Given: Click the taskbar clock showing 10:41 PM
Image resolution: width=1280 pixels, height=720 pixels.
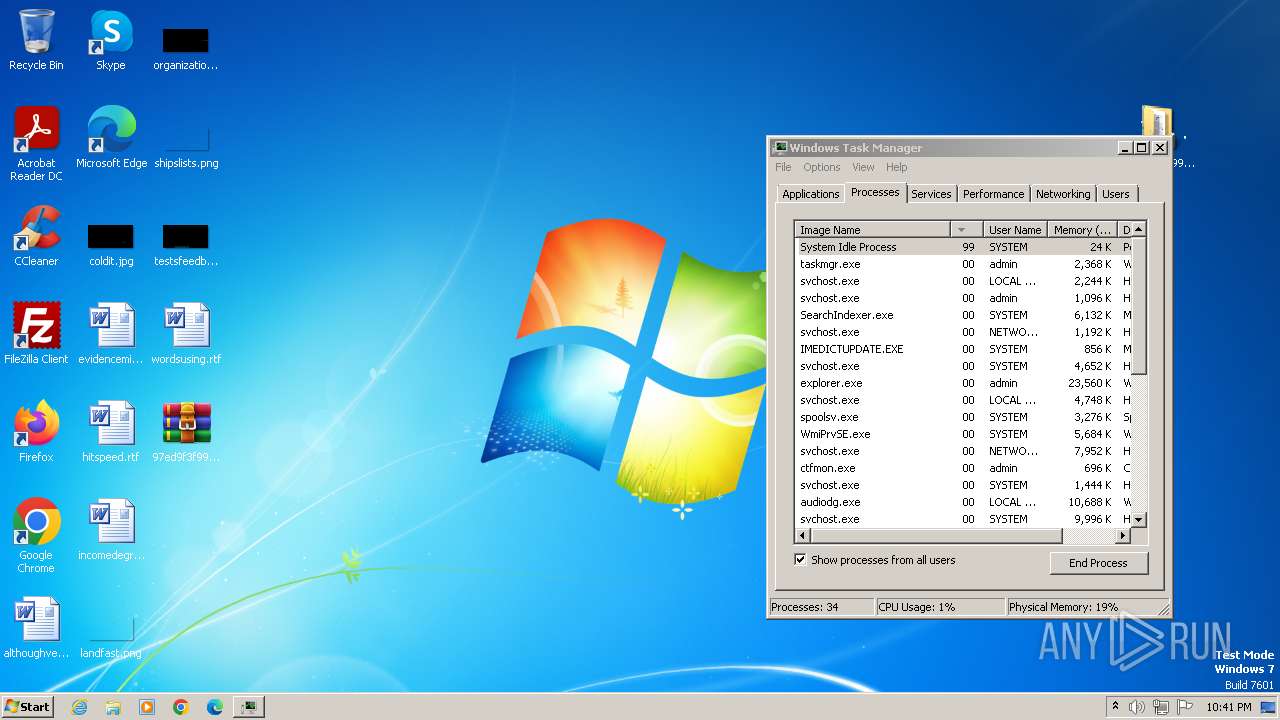Looking at the screenshot, I should 1228,707.
